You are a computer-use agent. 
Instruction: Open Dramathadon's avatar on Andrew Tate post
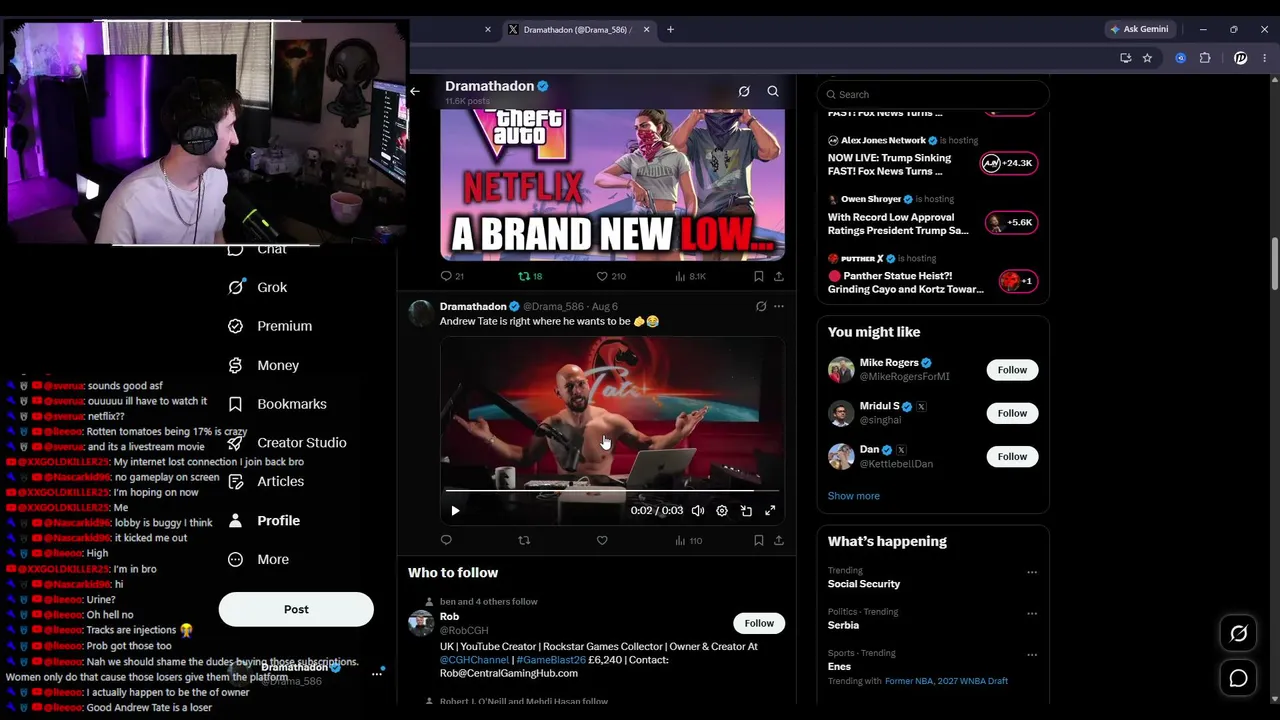coord(421,314)
